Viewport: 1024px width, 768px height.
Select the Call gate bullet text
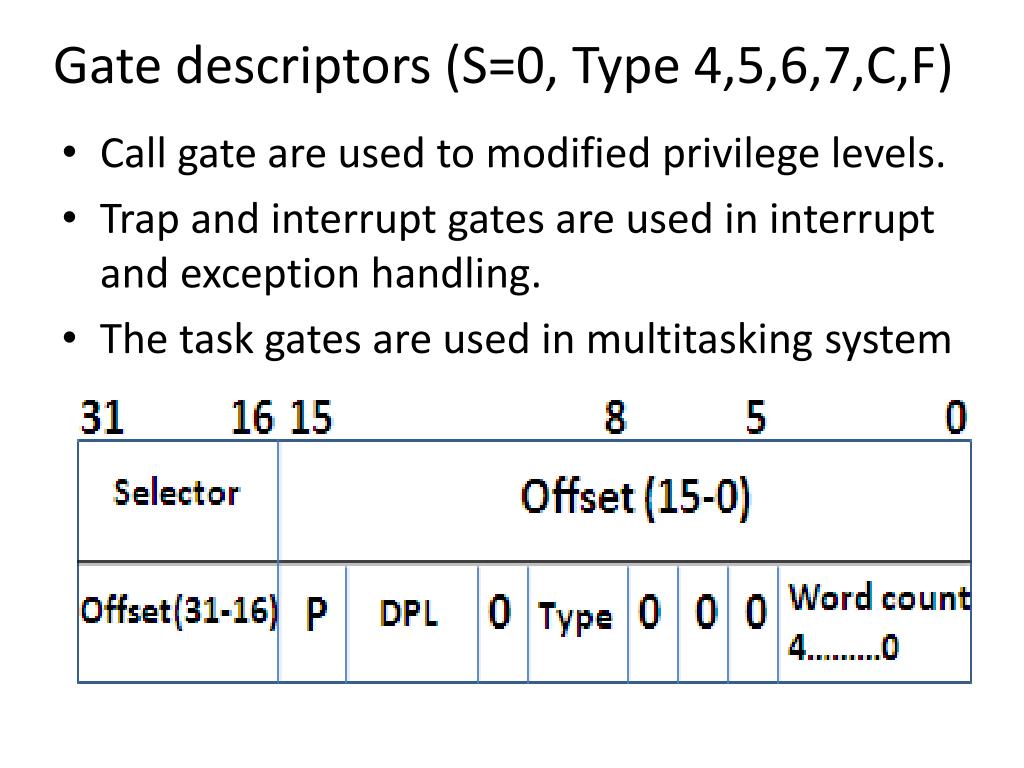tap(522, 154)
